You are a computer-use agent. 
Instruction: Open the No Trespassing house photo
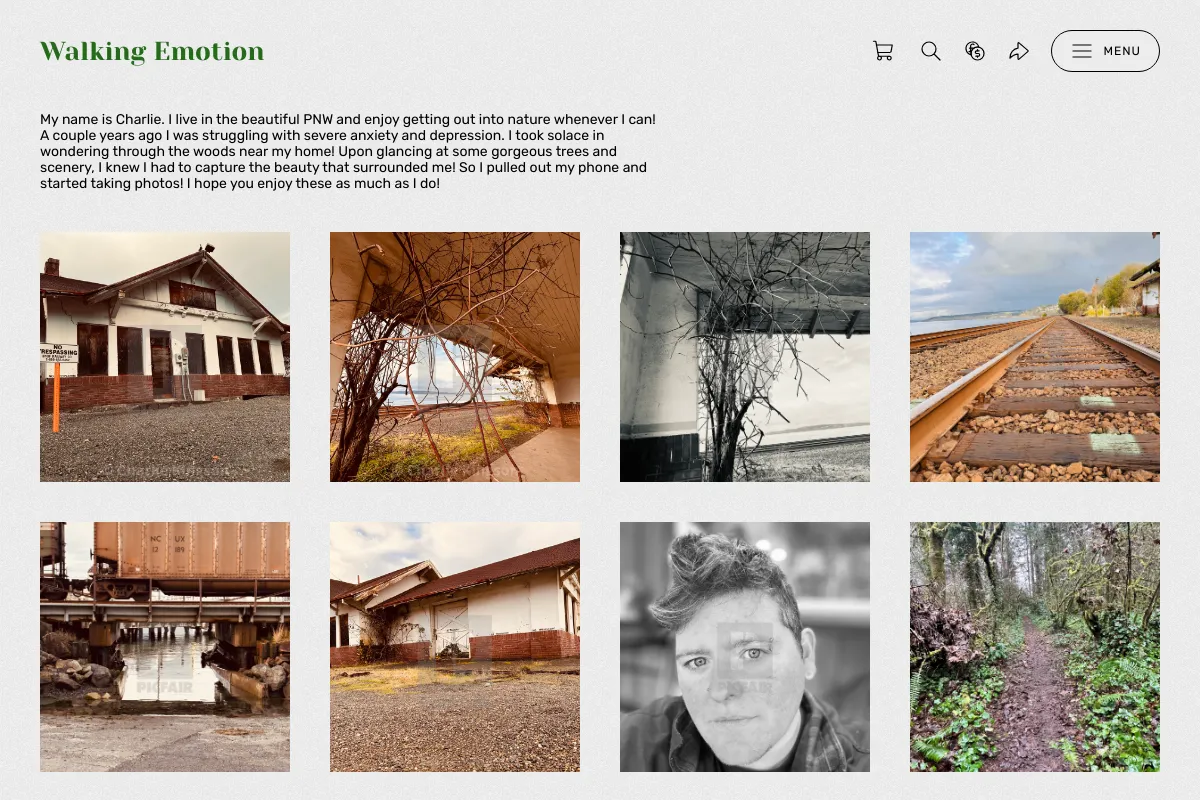[165, 357]
